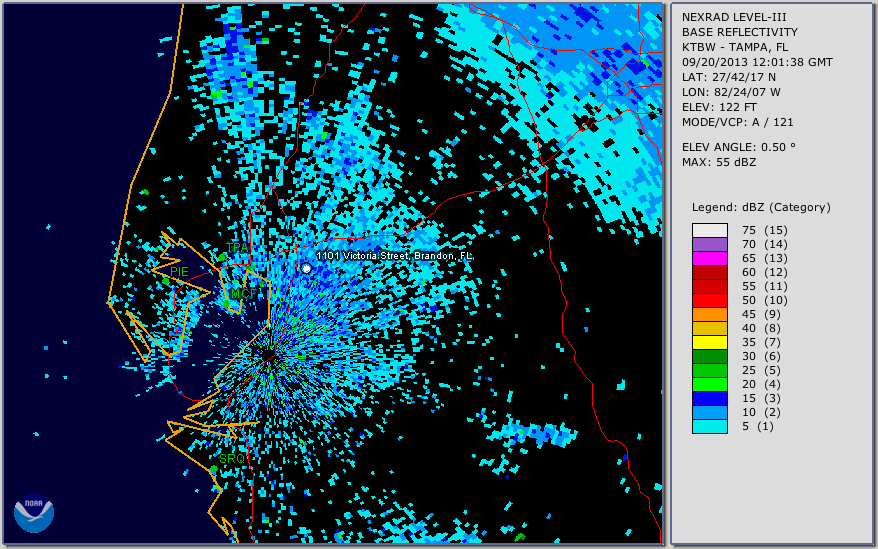Viewport: 878px width, 549px height.
Task: Click the 10 dBZ light blue swatch
Action: pyautogui.click(x=709, y=412)
